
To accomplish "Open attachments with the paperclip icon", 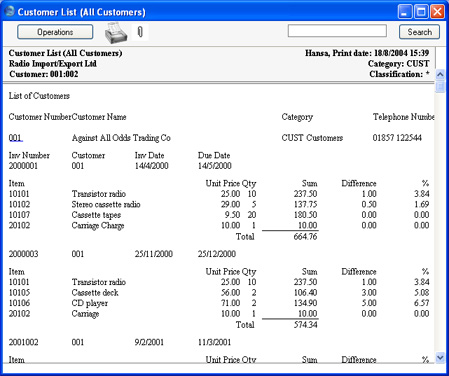I will pos(140,32).
